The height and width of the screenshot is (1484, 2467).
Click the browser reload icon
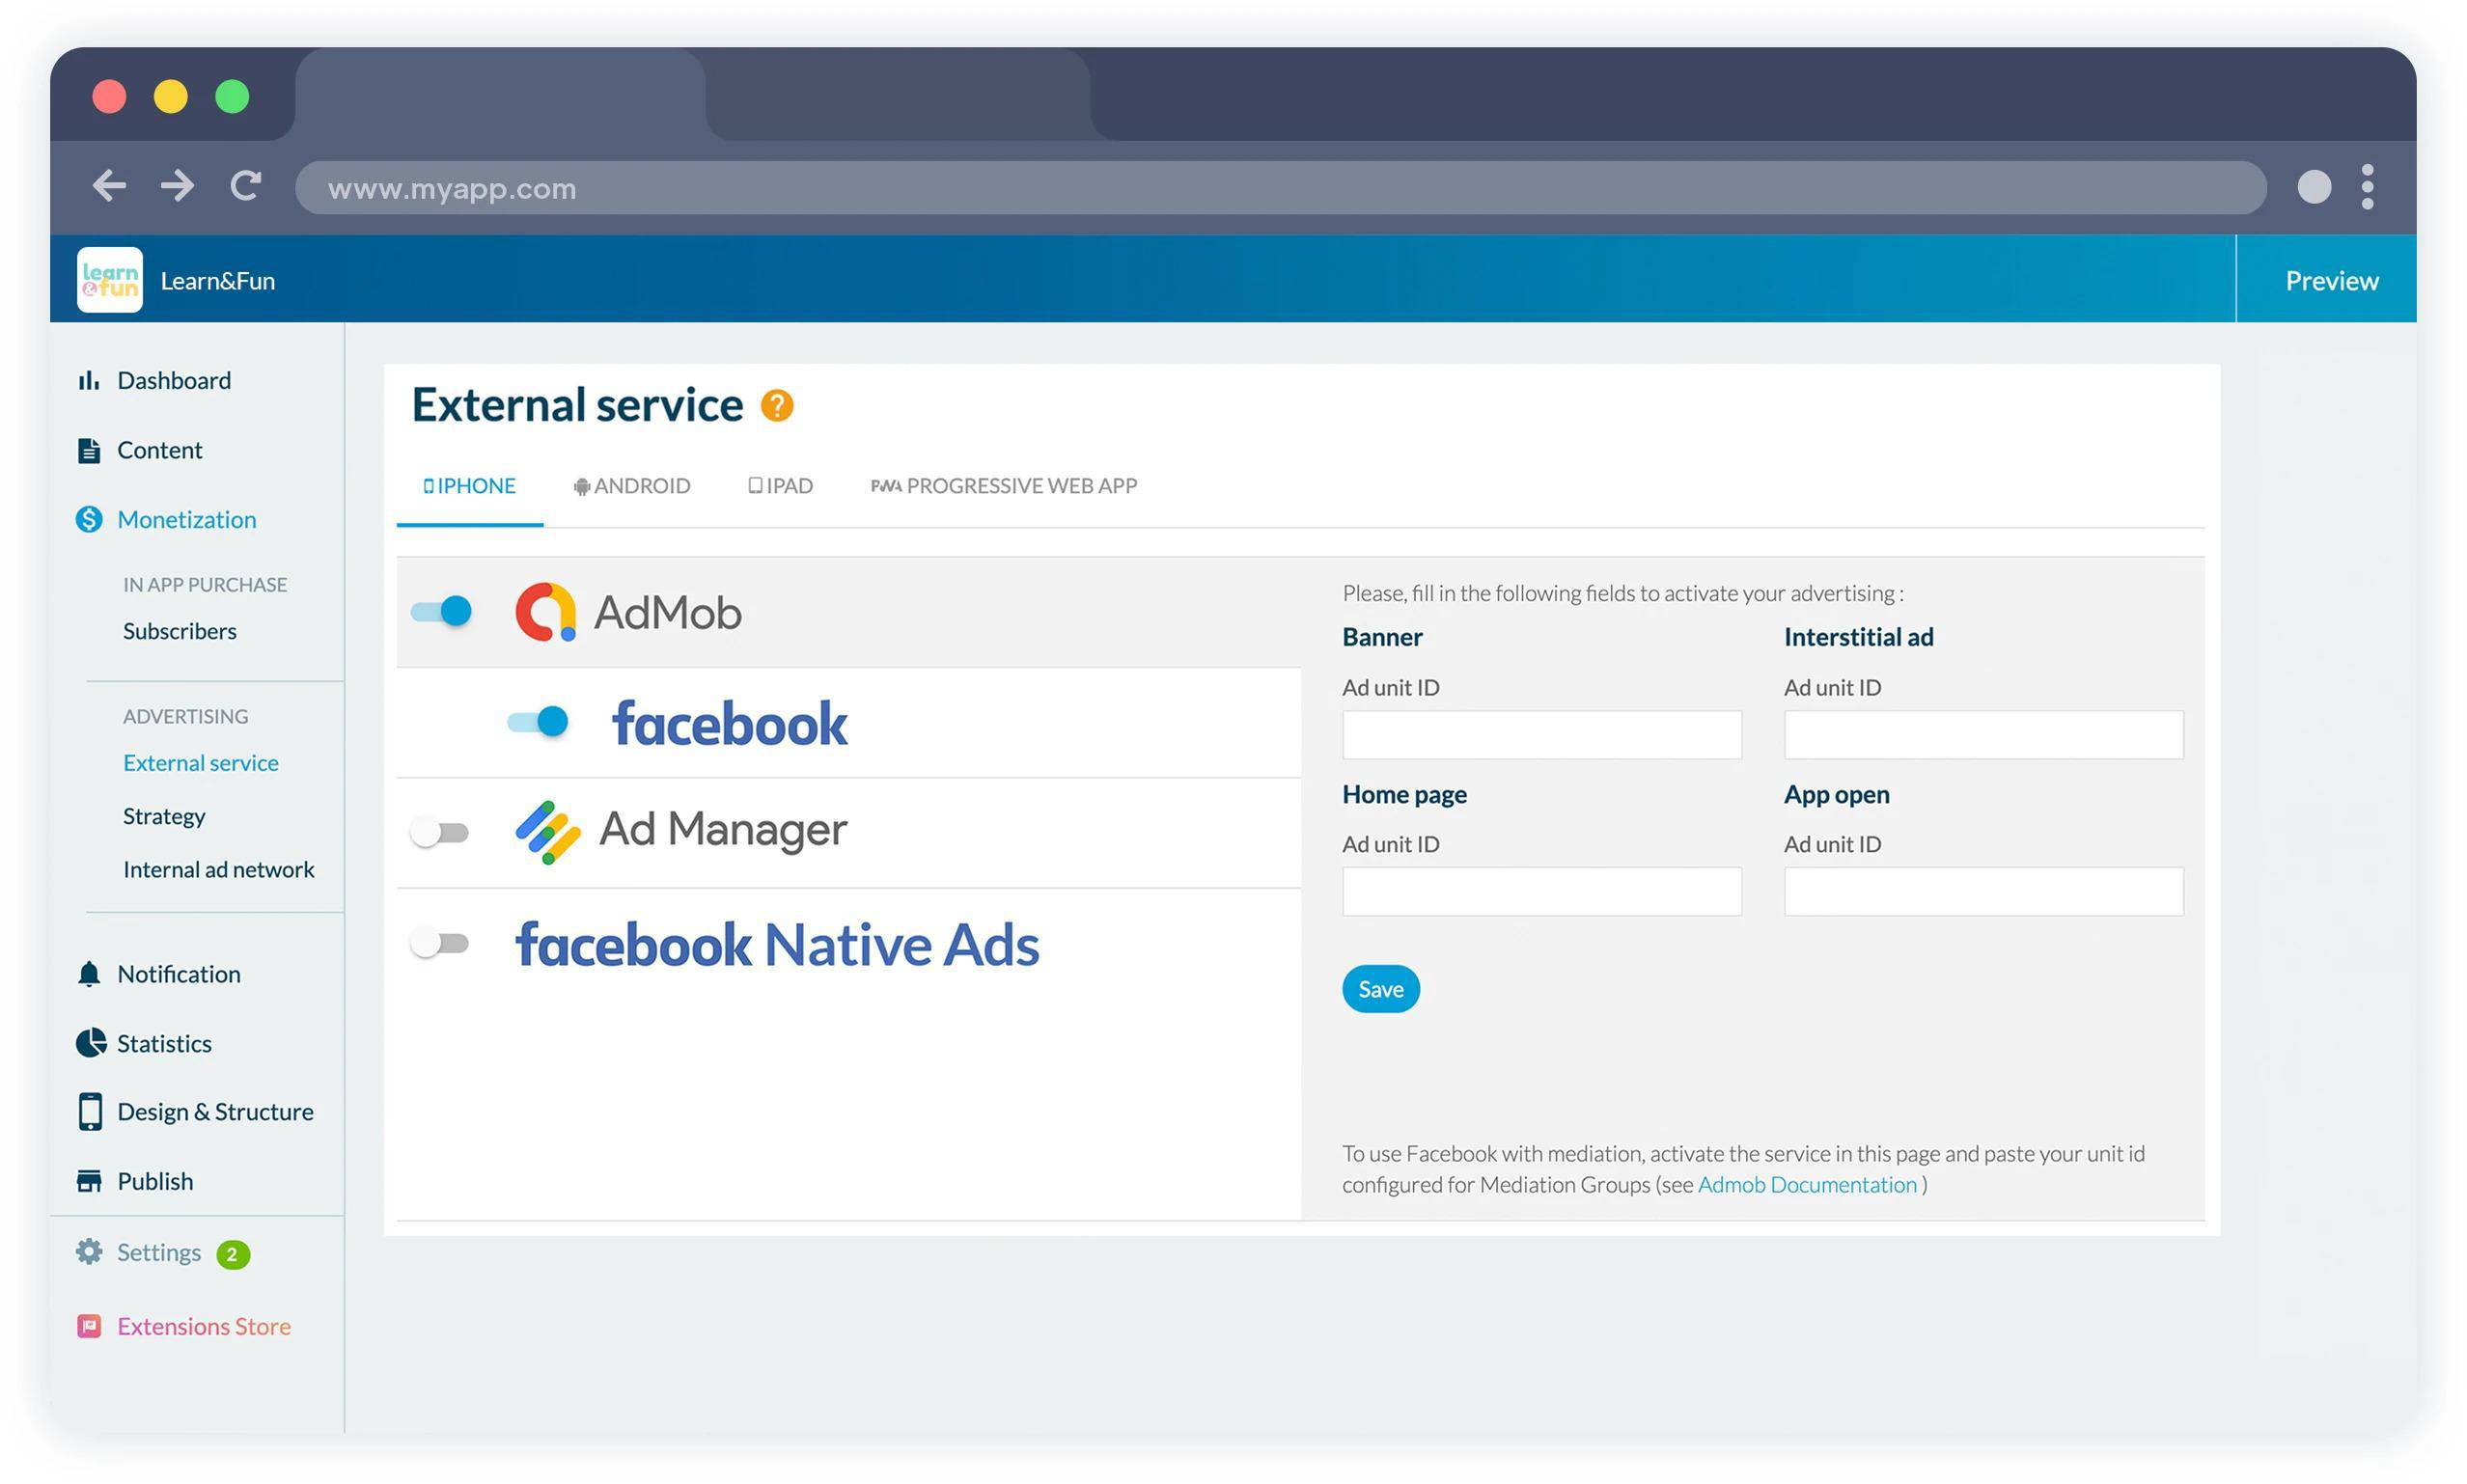coord(245,186)
